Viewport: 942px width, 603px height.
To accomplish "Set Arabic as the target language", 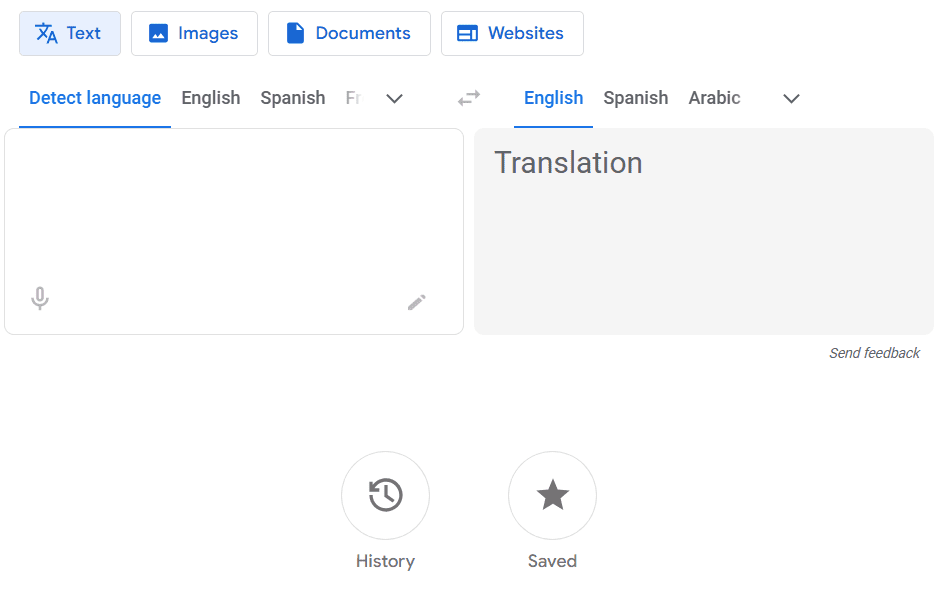I will pos(714,98).
